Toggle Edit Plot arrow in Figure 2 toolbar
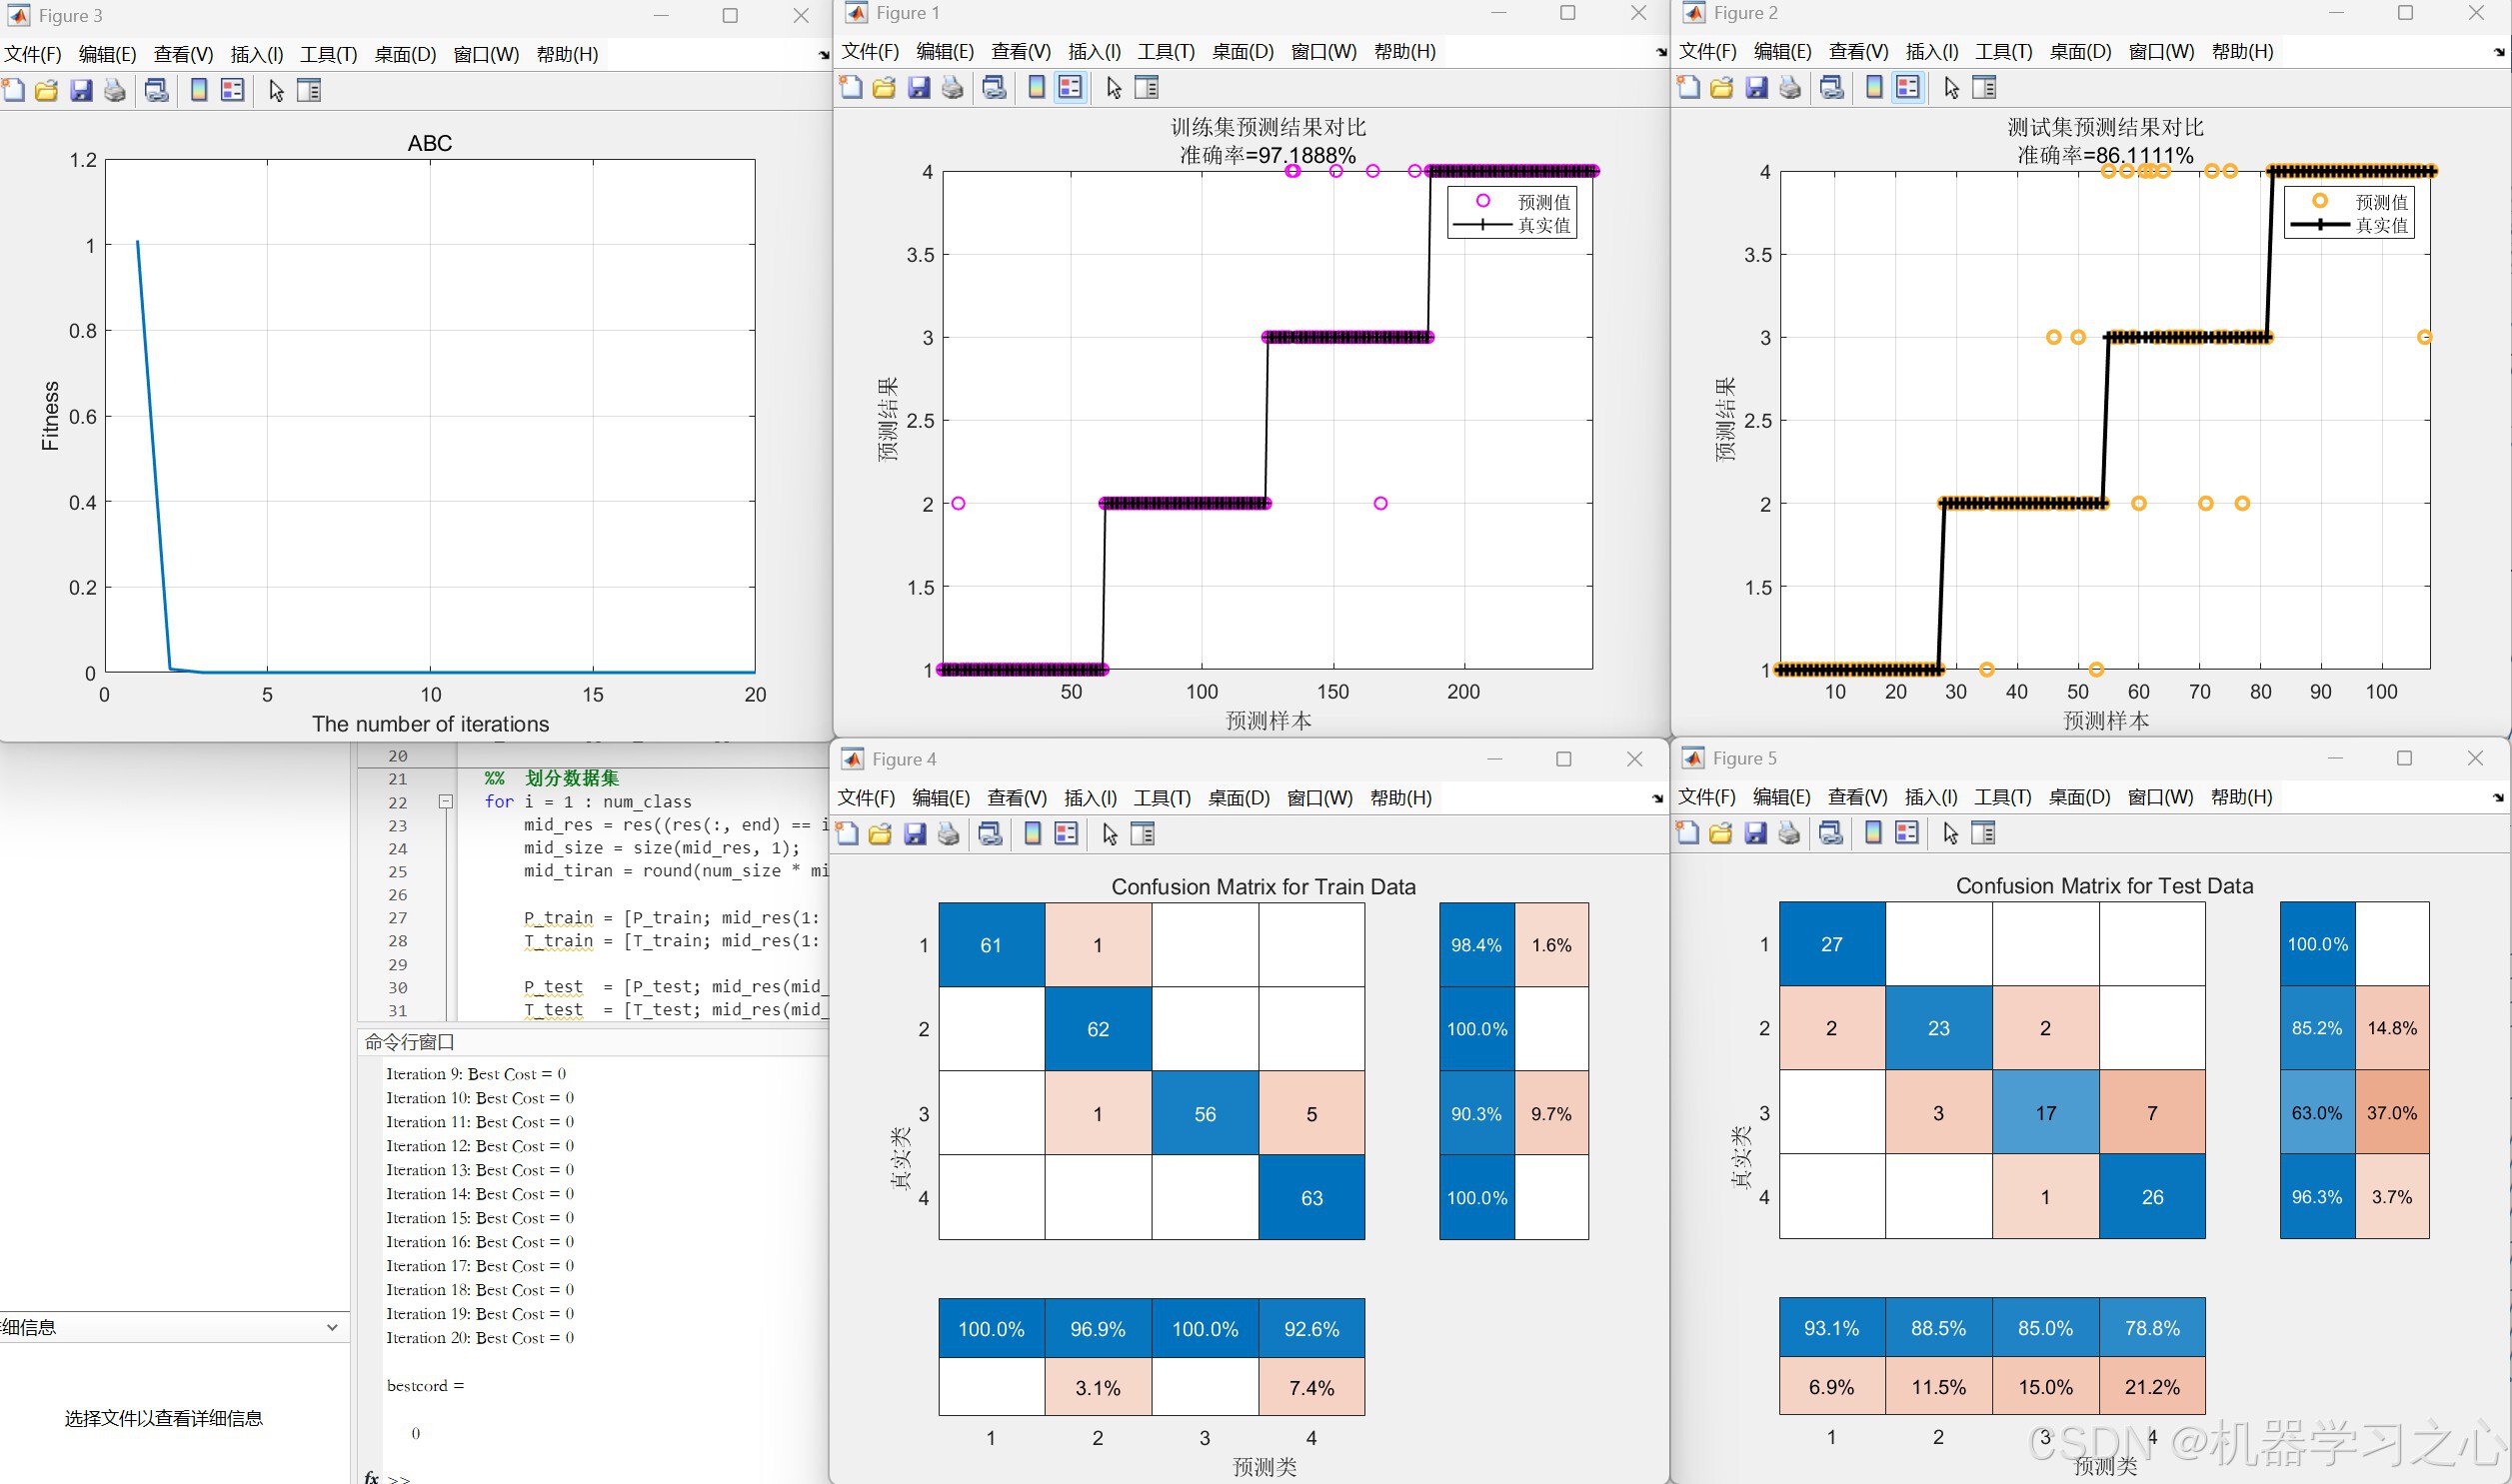2512x1484 pixels. (x=1951, y=88)
